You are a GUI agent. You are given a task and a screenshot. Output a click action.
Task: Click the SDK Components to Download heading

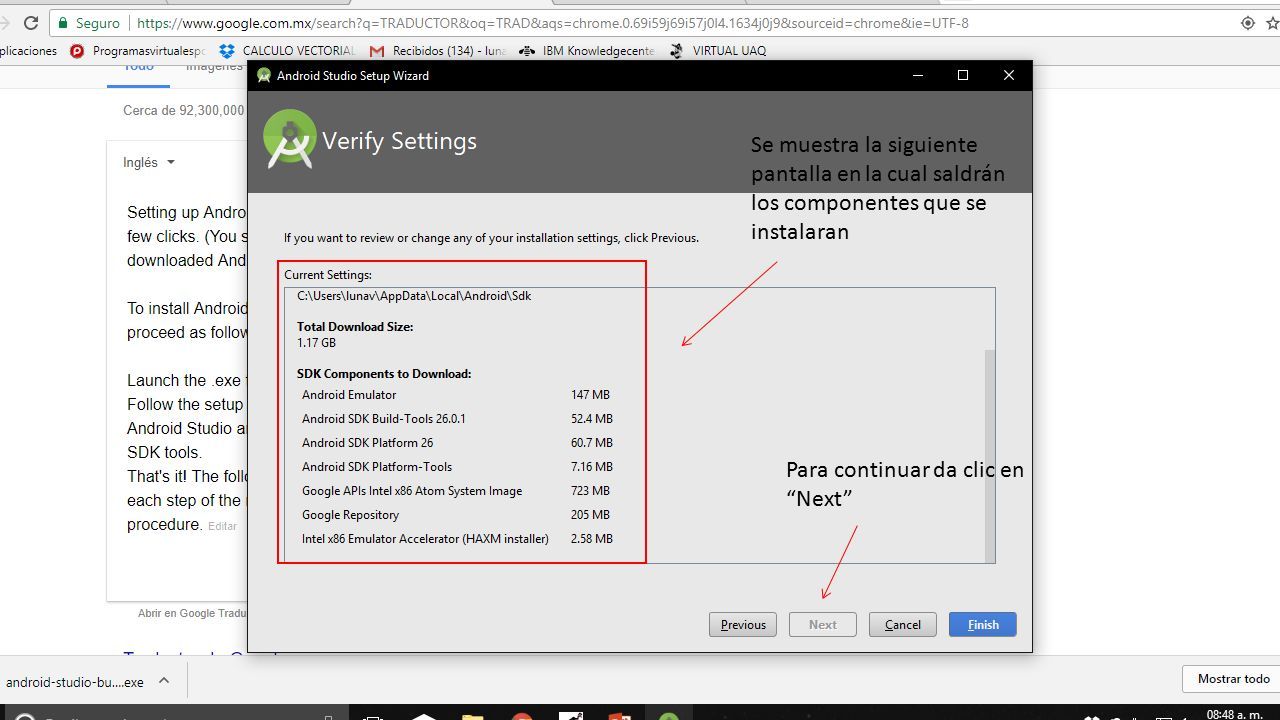384,374
